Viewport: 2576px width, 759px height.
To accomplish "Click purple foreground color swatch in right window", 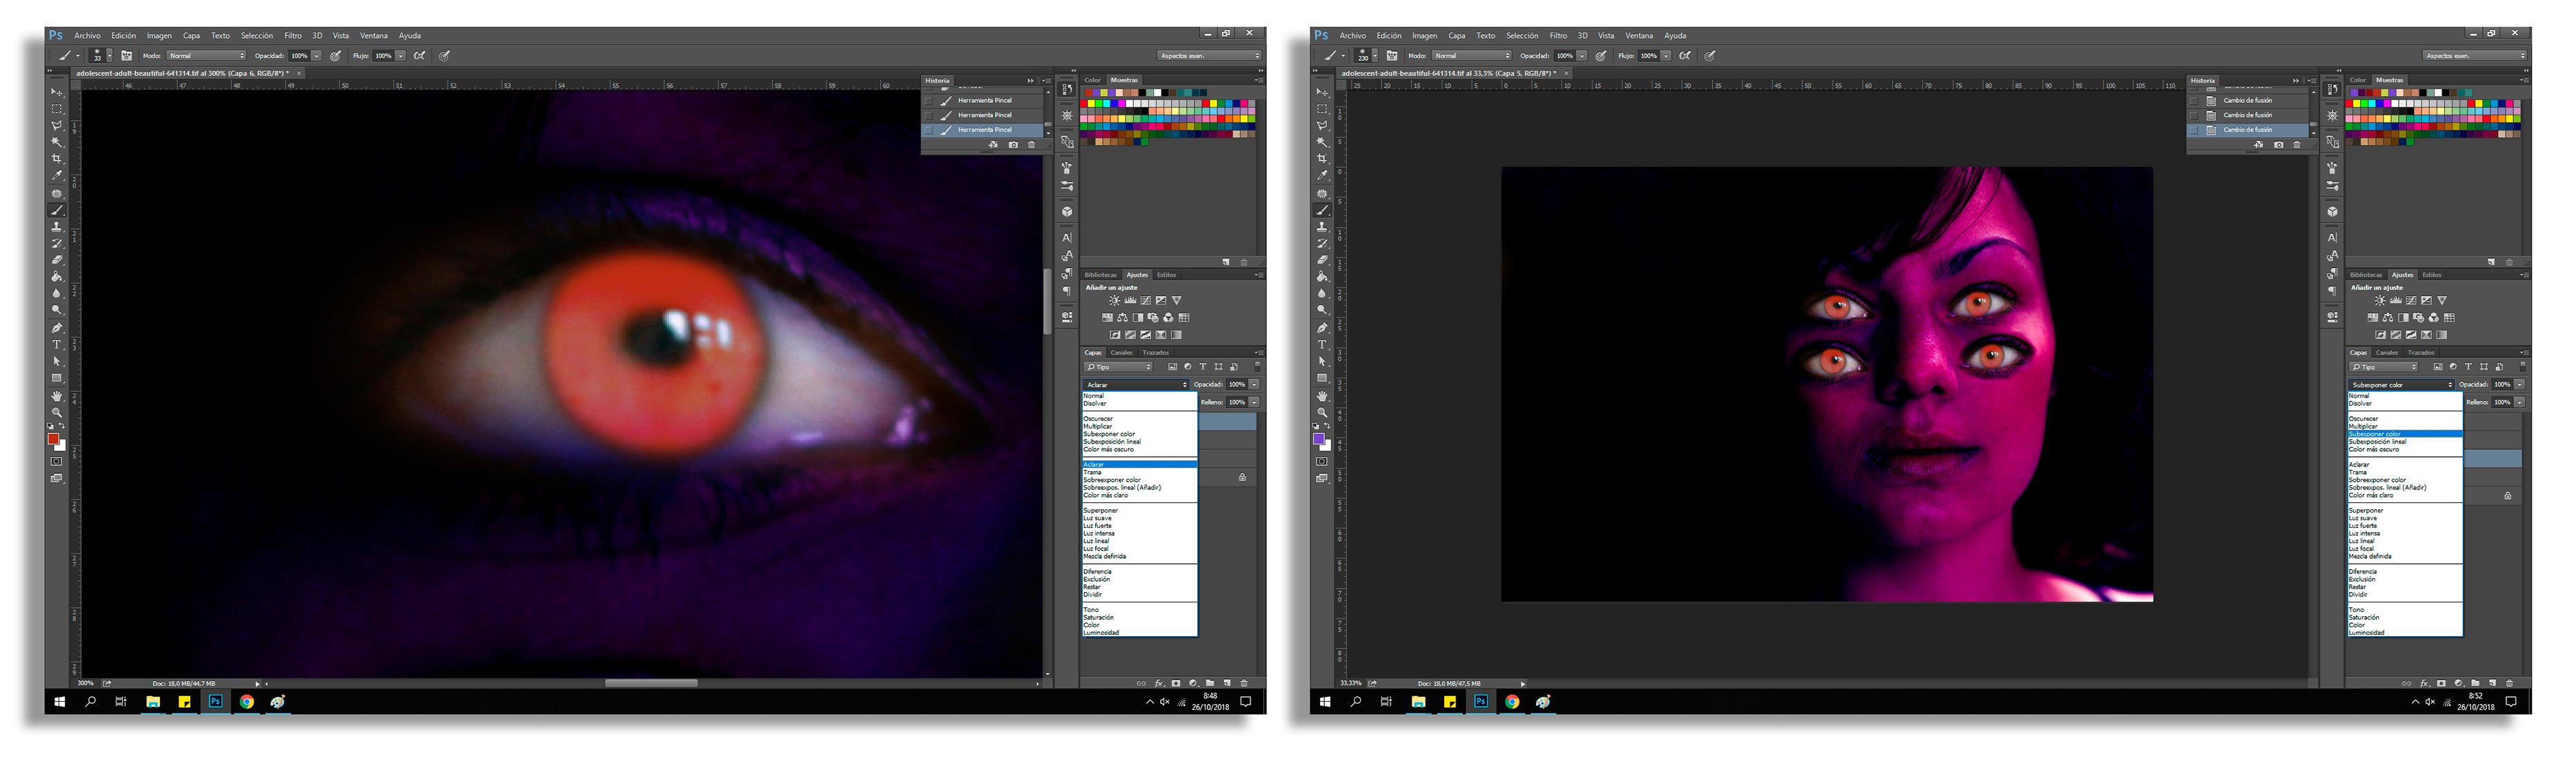I will [x=1319, y=438].
